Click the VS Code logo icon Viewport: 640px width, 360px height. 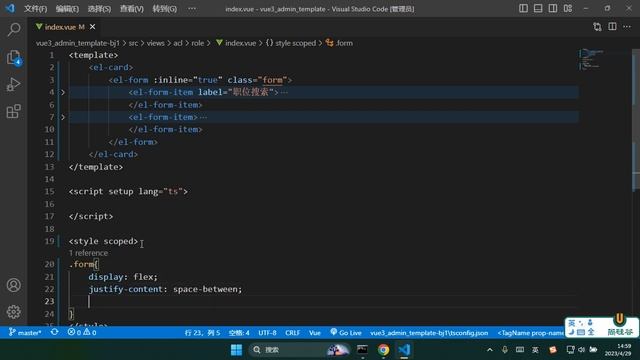tap(10, 8)
